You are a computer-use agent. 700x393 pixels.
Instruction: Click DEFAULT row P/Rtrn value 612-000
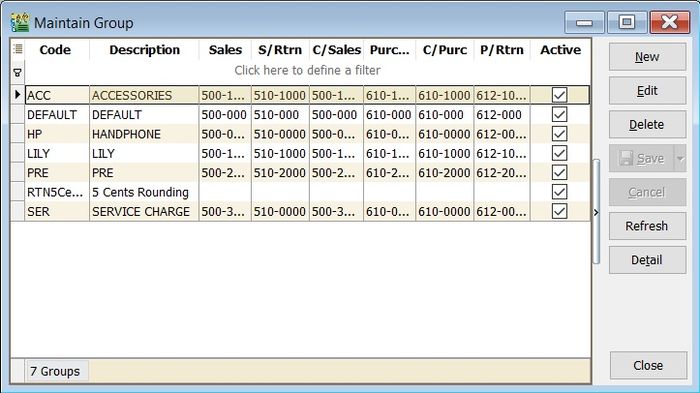coord(502,115)
